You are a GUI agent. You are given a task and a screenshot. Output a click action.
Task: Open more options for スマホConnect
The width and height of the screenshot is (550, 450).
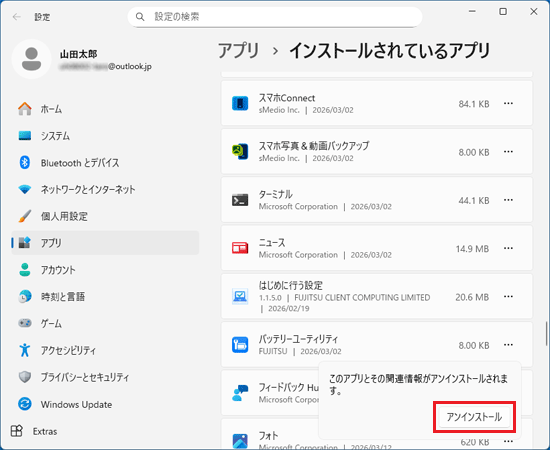(x=508, y=103)
